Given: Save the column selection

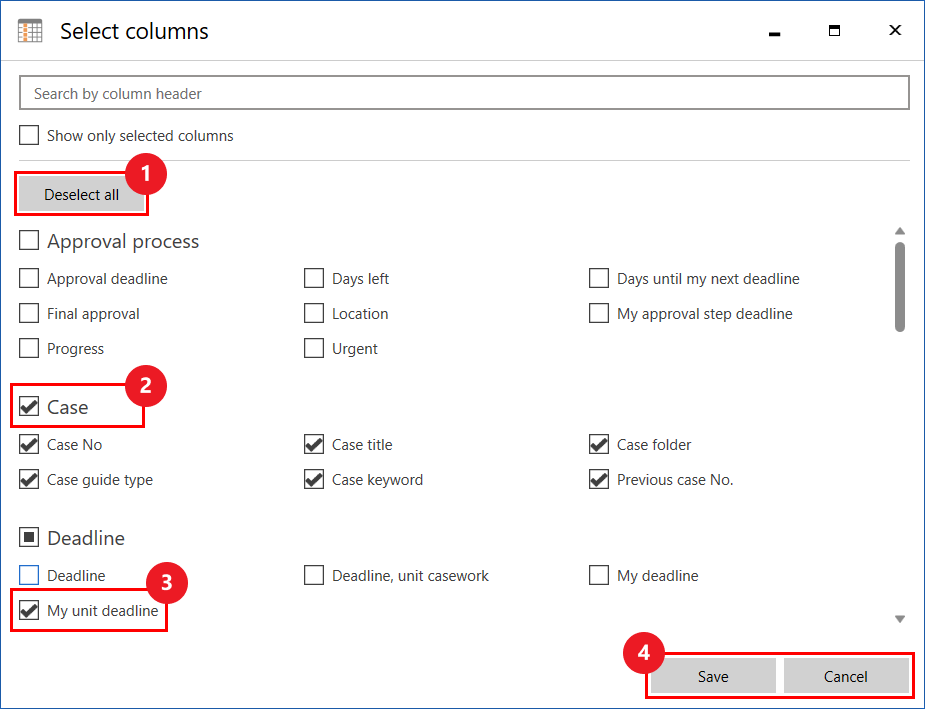Looking at the screenshot, I should tap(713, 676).
